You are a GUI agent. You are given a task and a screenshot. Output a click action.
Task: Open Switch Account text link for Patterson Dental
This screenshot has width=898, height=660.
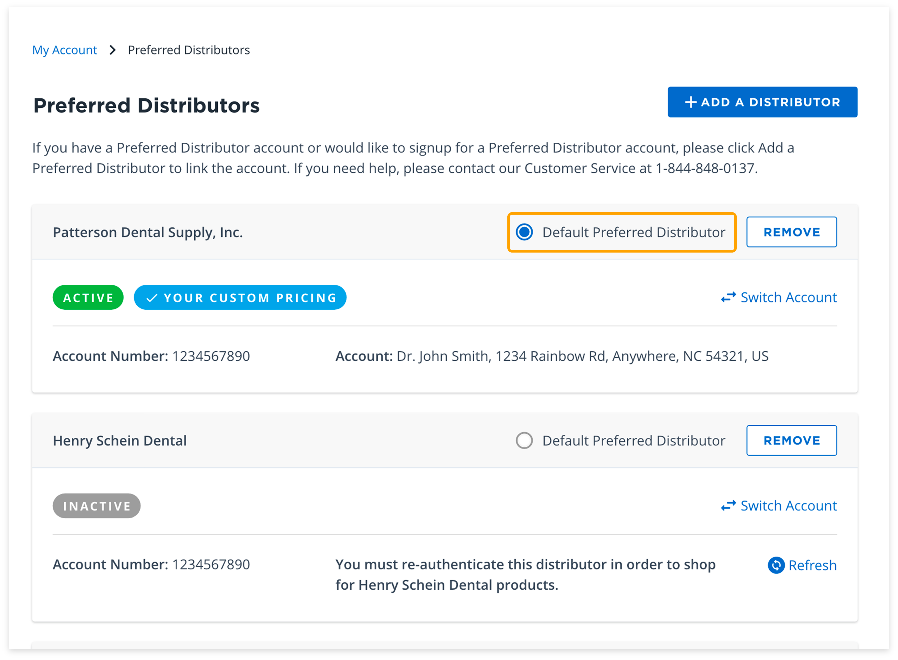[x=788, y=297]
